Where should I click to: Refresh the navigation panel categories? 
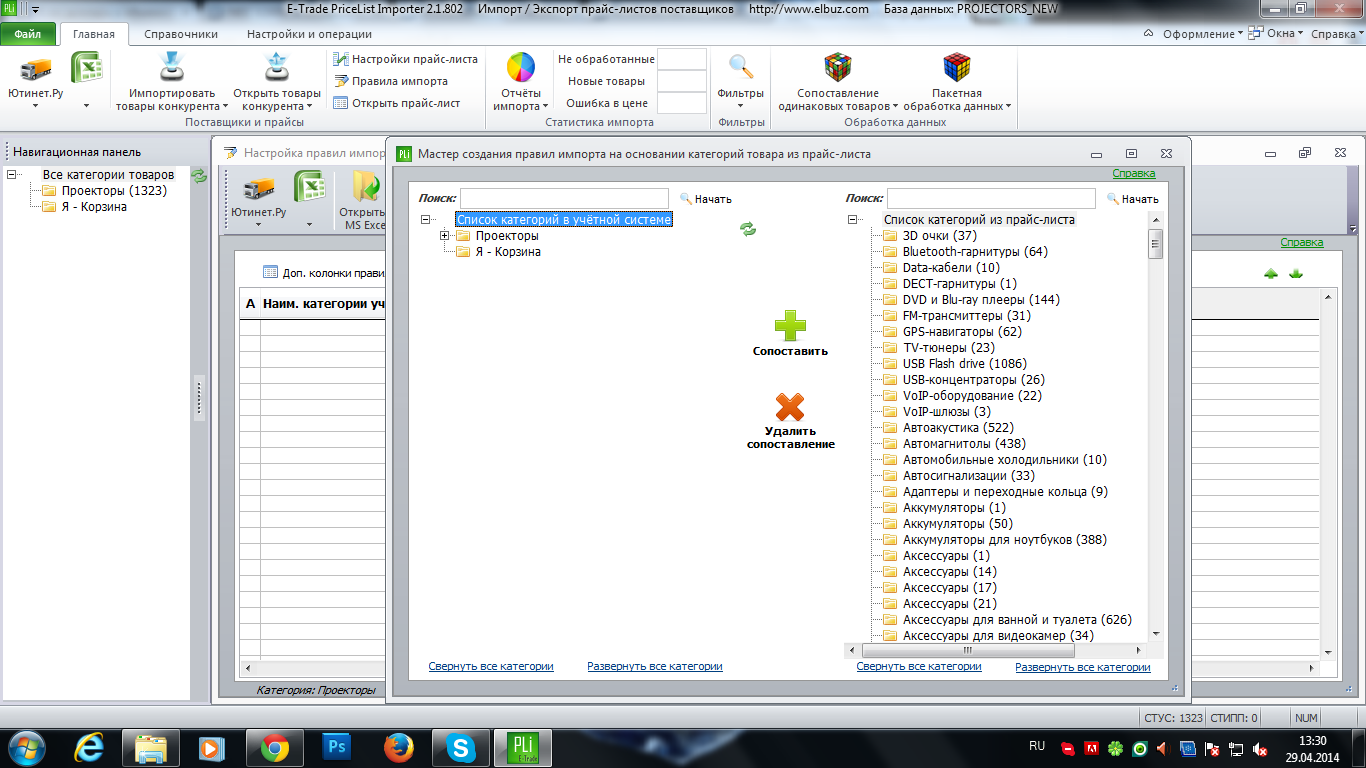point(199,175)
